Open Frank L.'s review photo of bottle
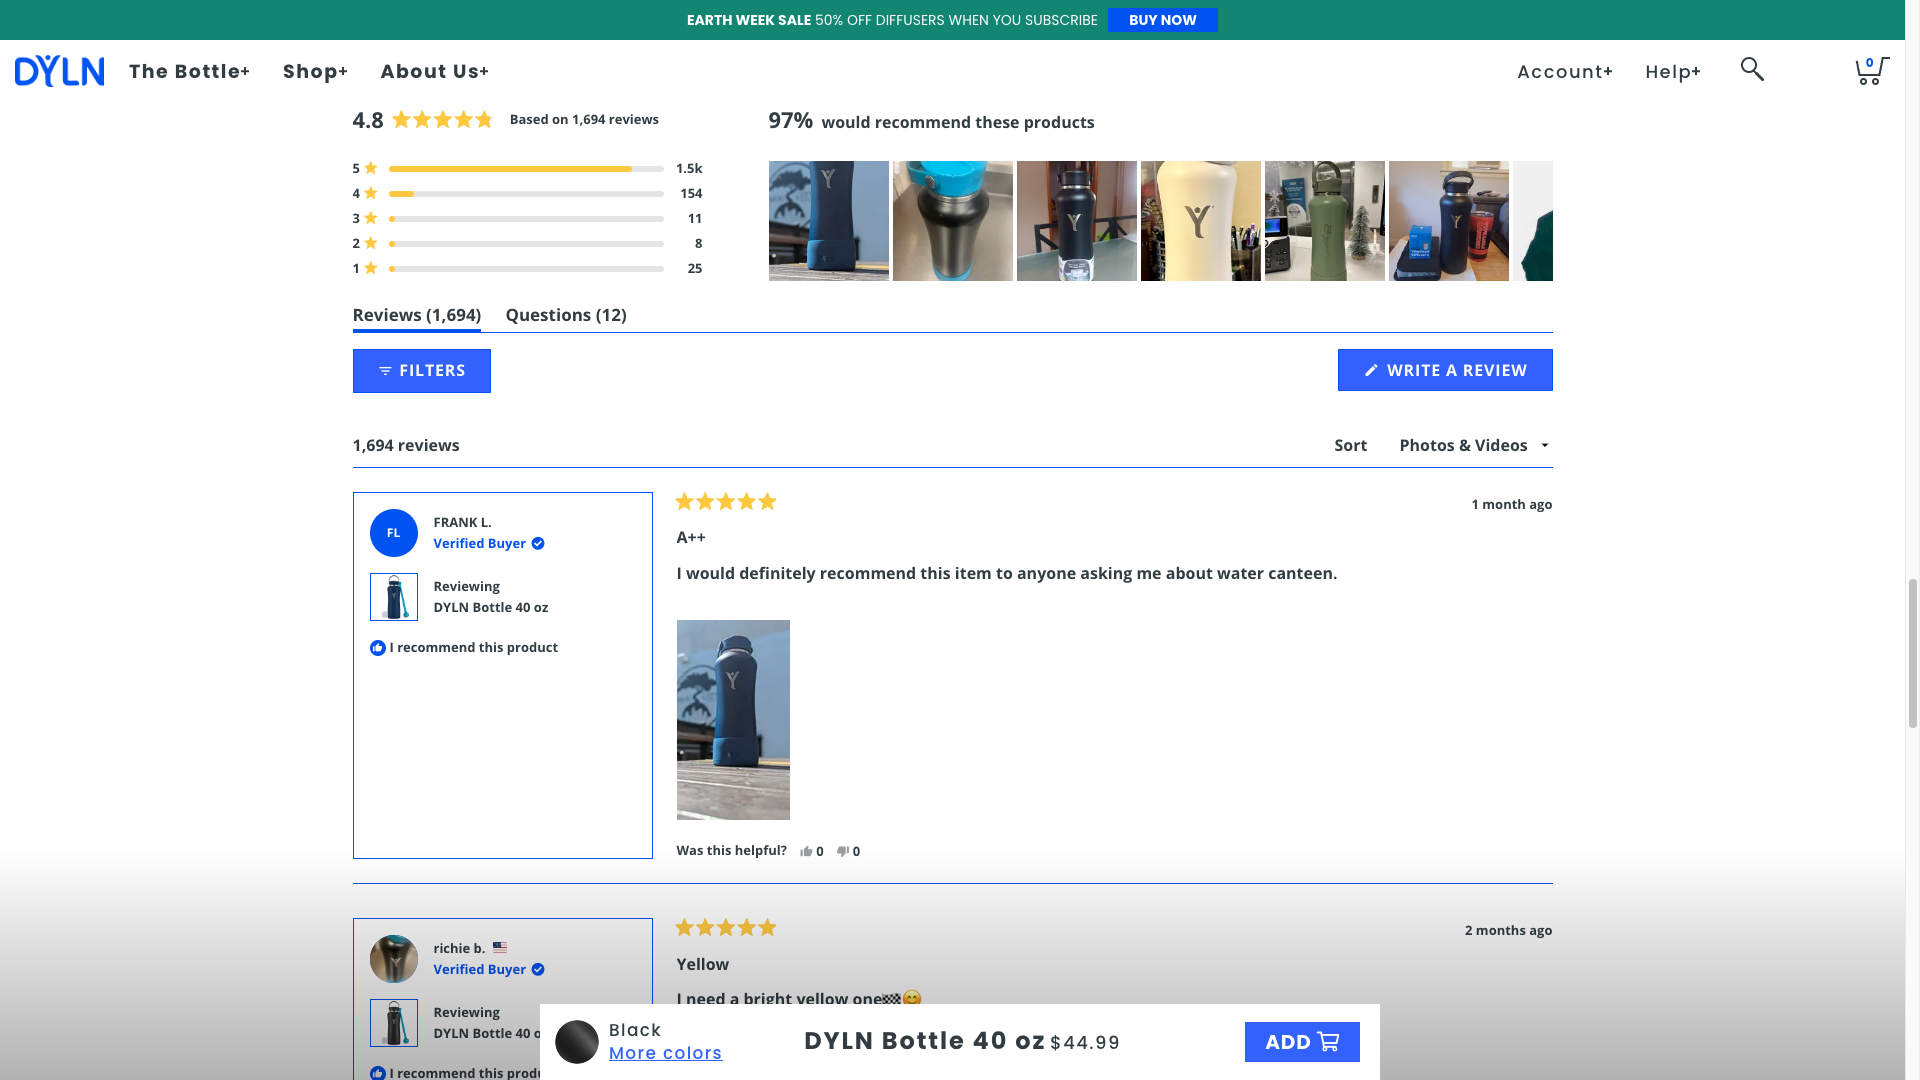This screenshot has height=1080, width=1920. [733, 720]
